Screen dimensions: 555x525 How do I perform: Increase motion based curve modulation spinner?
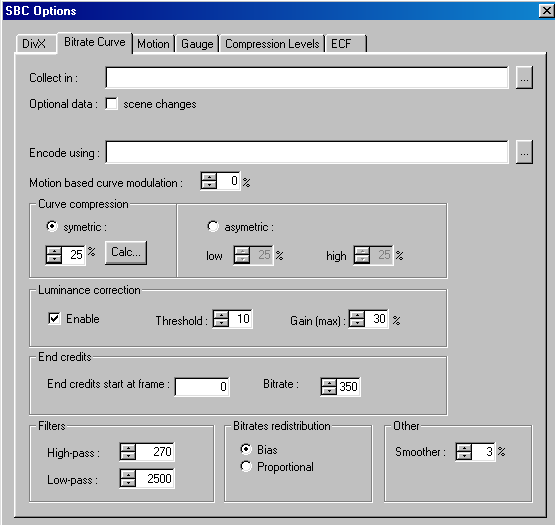(x=209, y=177)
